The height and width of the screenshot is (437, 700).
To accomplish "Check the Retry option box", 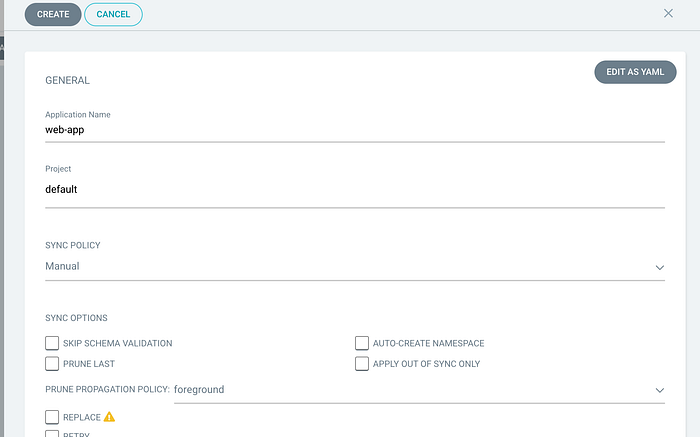I will click(52, 434).
